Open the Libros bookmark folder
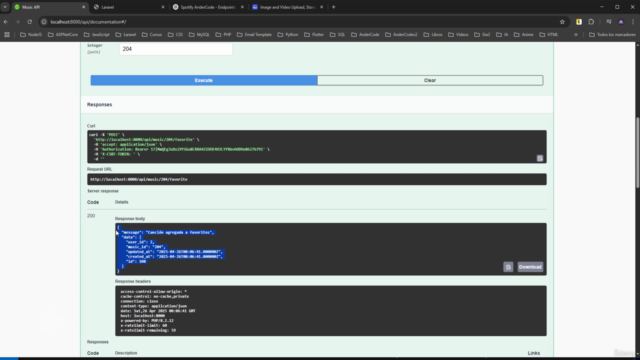This screenshot has height=360, width=640. pos(433,35)
